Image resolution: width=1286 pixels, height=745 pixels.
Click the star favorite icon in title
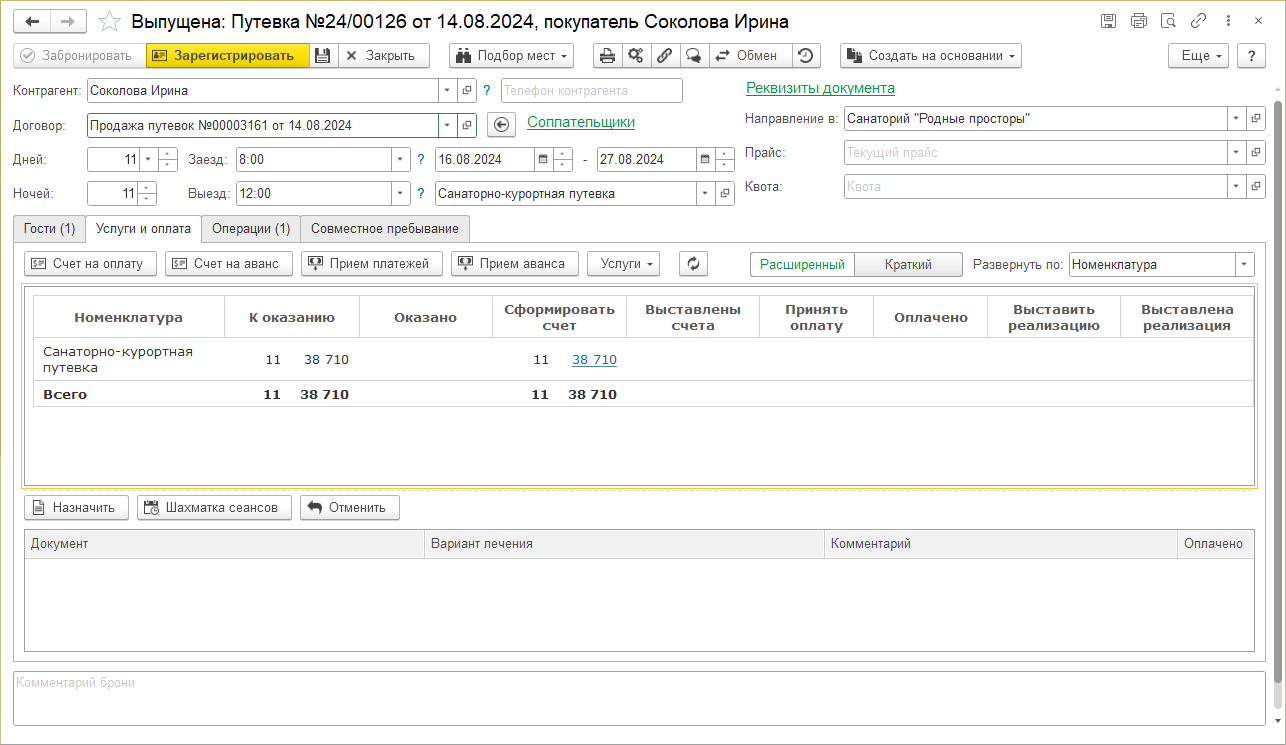coord(111,21)
